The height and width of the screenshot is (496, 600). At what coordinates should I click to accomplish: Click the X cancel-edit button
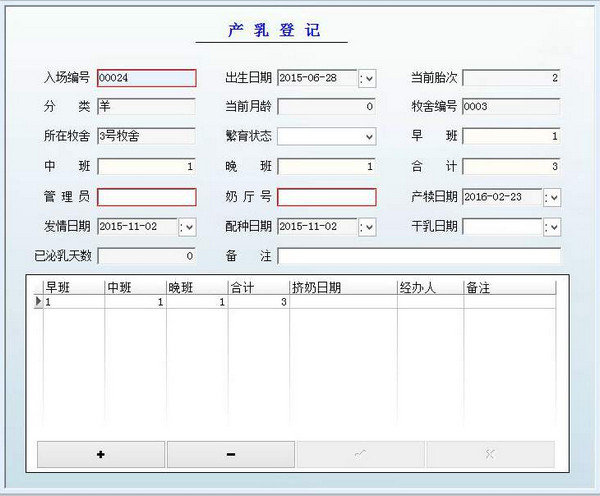point(490,454)
